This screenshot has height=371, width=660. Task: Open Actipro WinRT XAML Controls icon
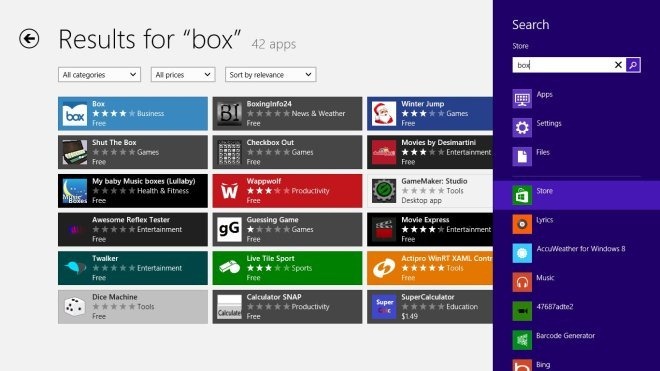[384, 268]
